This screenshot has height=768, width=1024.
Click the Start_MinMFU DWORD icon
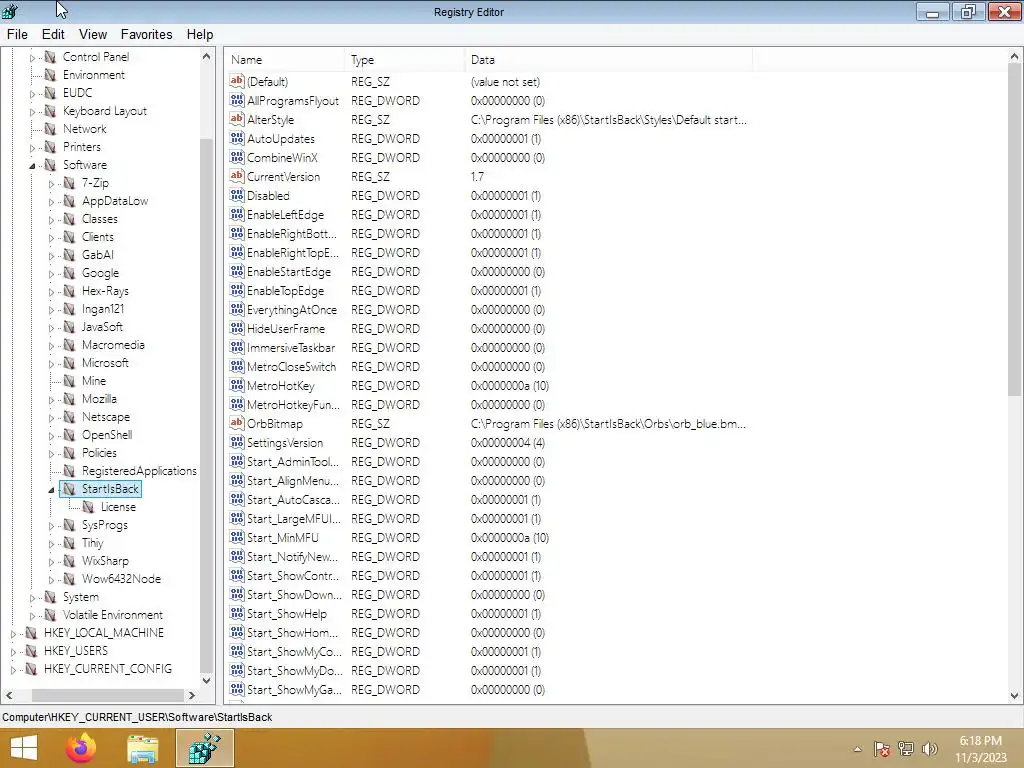point(236,537)
